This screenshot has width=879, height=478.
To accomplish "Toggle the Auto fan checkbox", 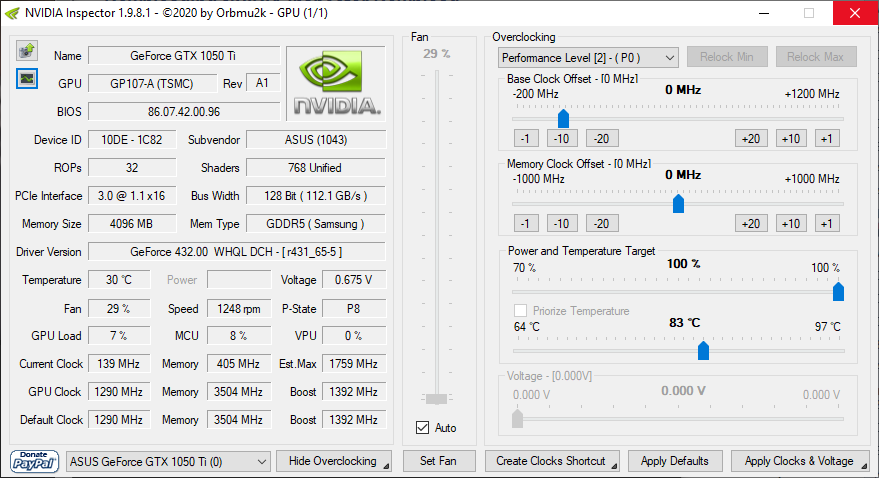I will click(x=423, y=428).
